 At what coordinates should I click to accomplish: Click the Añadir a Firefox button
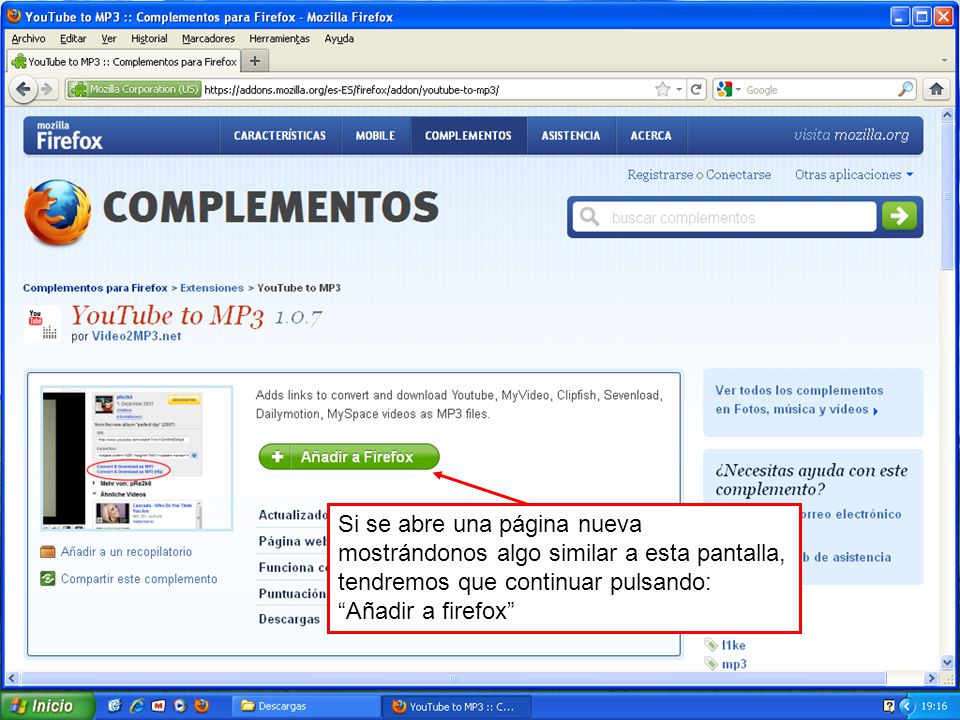coord(349,457)
